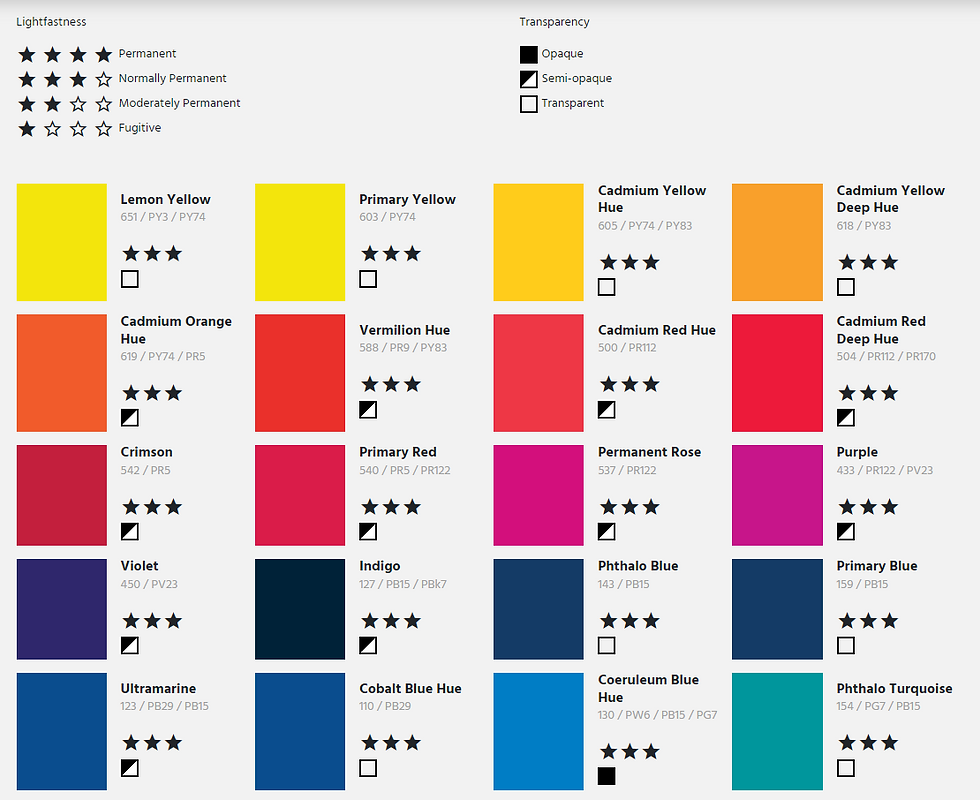Click the Cadmium Red Deep Hue swatch

777,373
